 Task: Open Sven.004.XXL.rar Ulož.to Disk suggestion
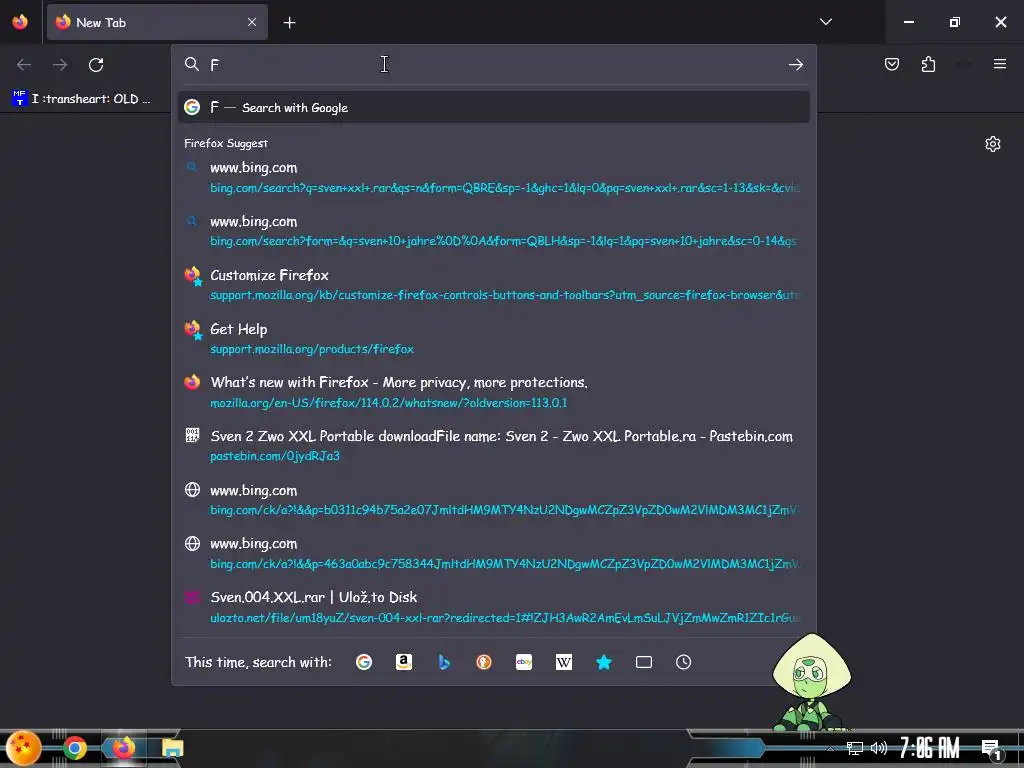point(494,607)
